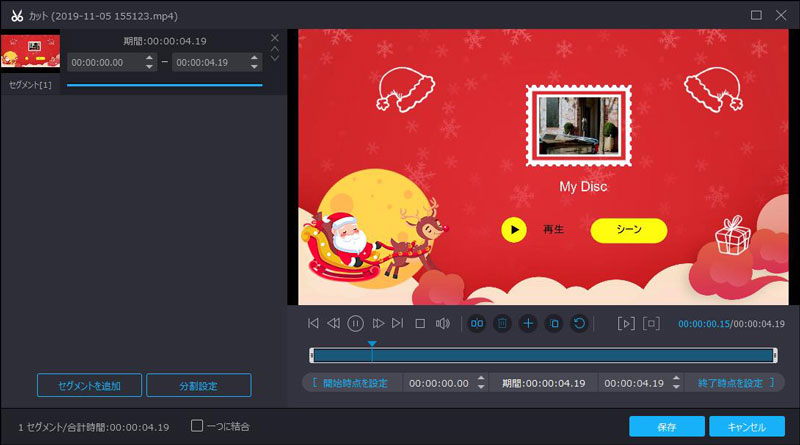Click the copy segment icon
800x445 pixels.
click(553, 323)
